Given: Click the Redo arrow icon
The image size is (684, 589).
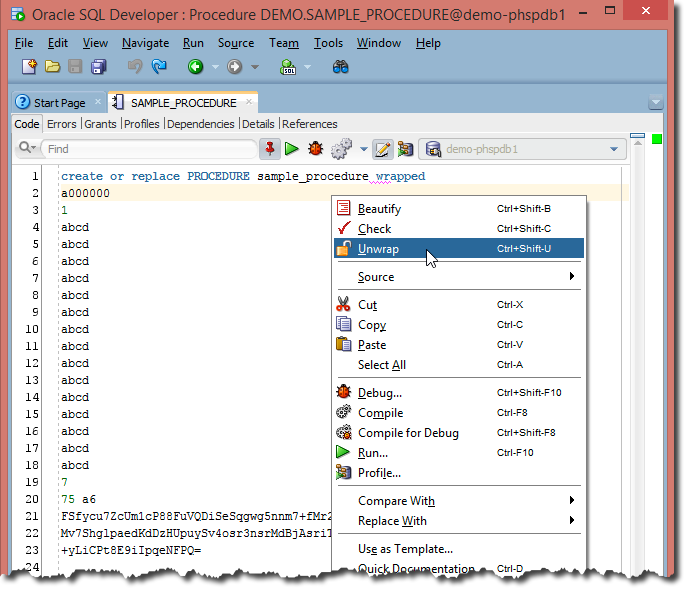Looking at the screenshot, I should 159,67.
